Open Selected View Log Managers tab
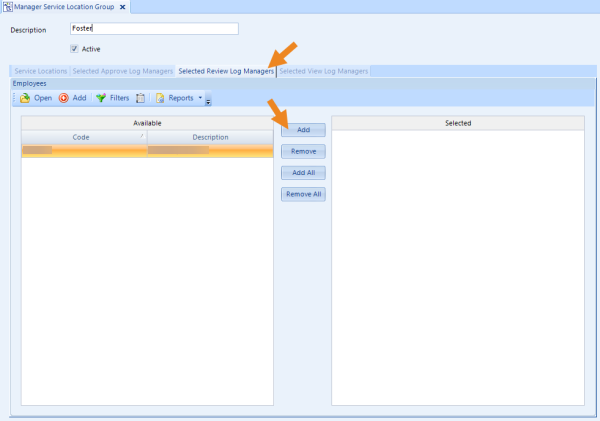 coord(324,71)
